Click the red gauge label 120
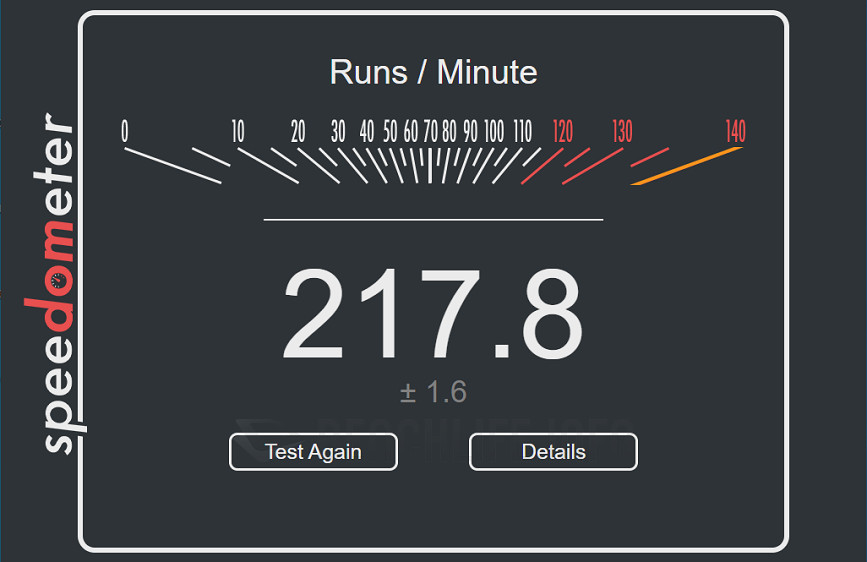This screenshot has width=867, height=562. click(x=563, y=132)
